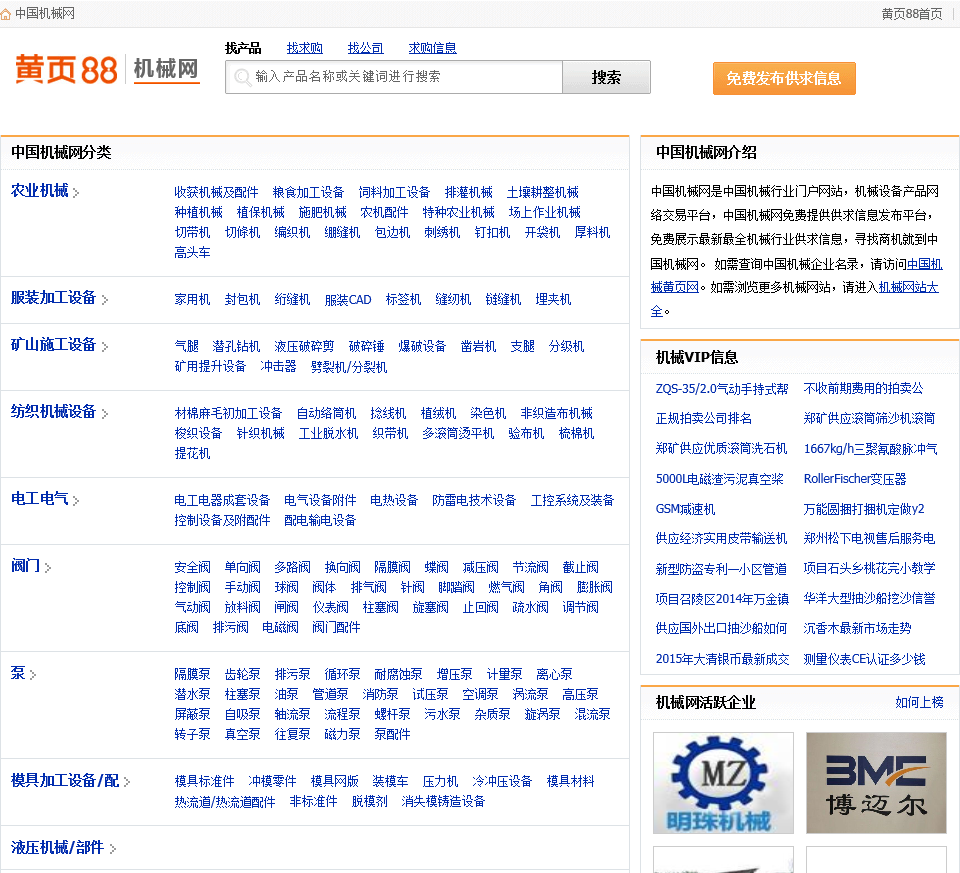Screen dimensions: 960x873
Task: Expand arrow next to 农业机械
Action: pos(76,193)
